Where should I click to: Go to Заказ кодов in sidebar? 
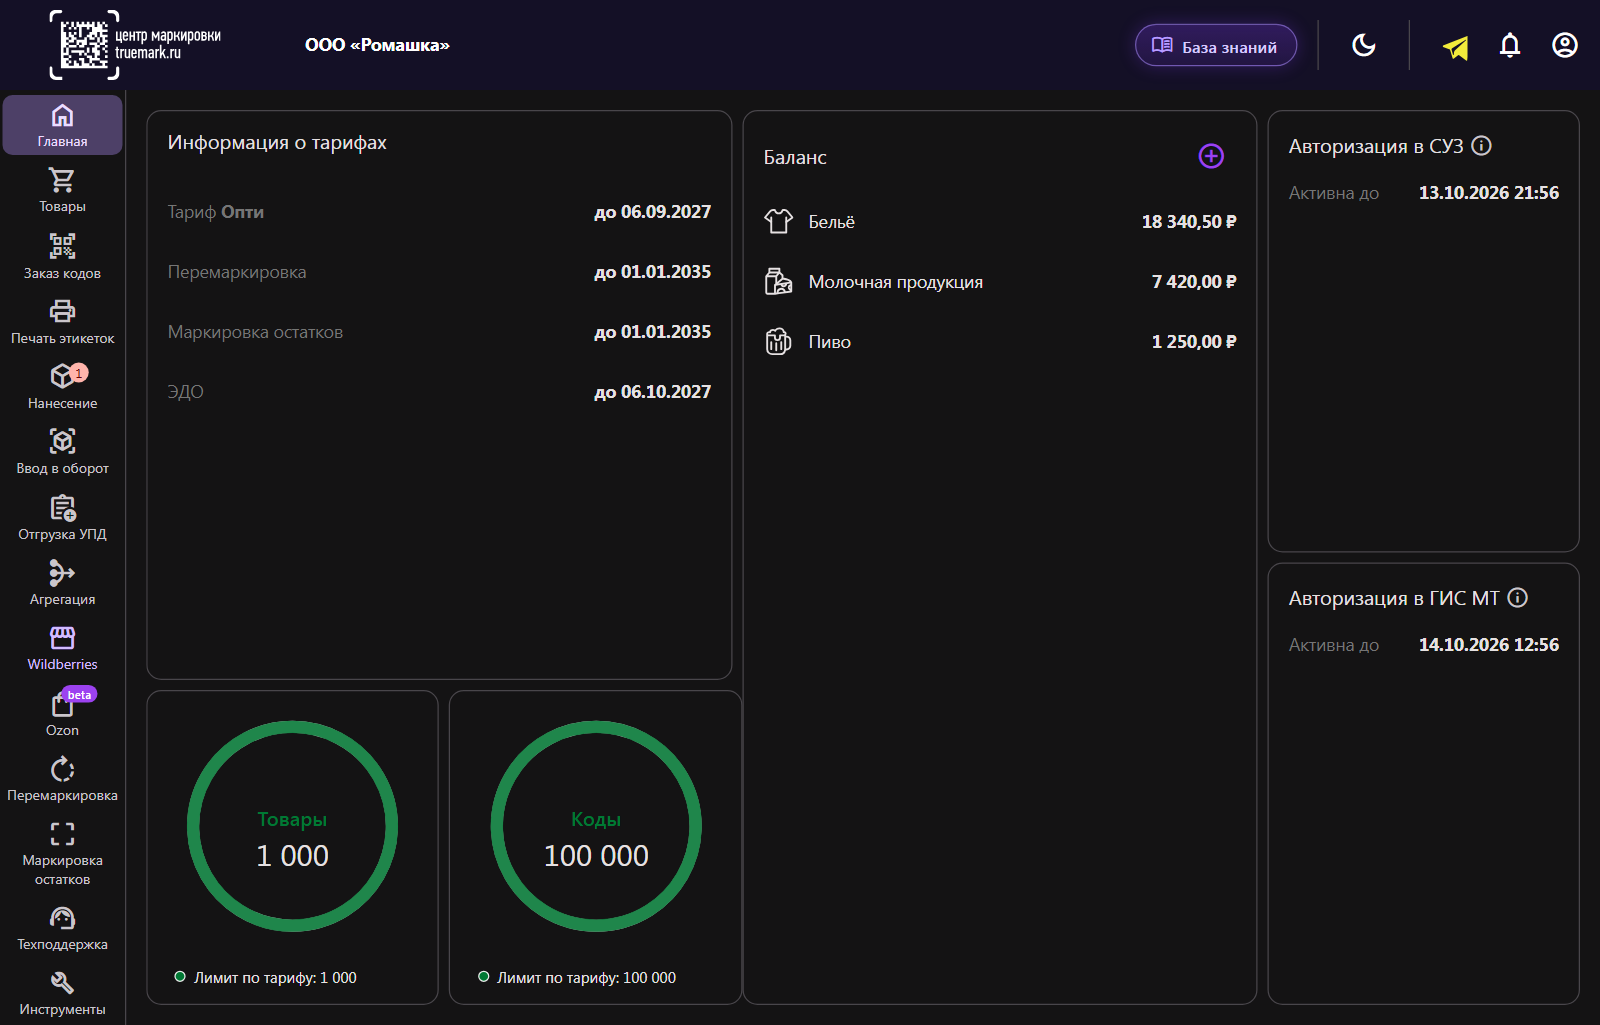[x=62, y=256]
